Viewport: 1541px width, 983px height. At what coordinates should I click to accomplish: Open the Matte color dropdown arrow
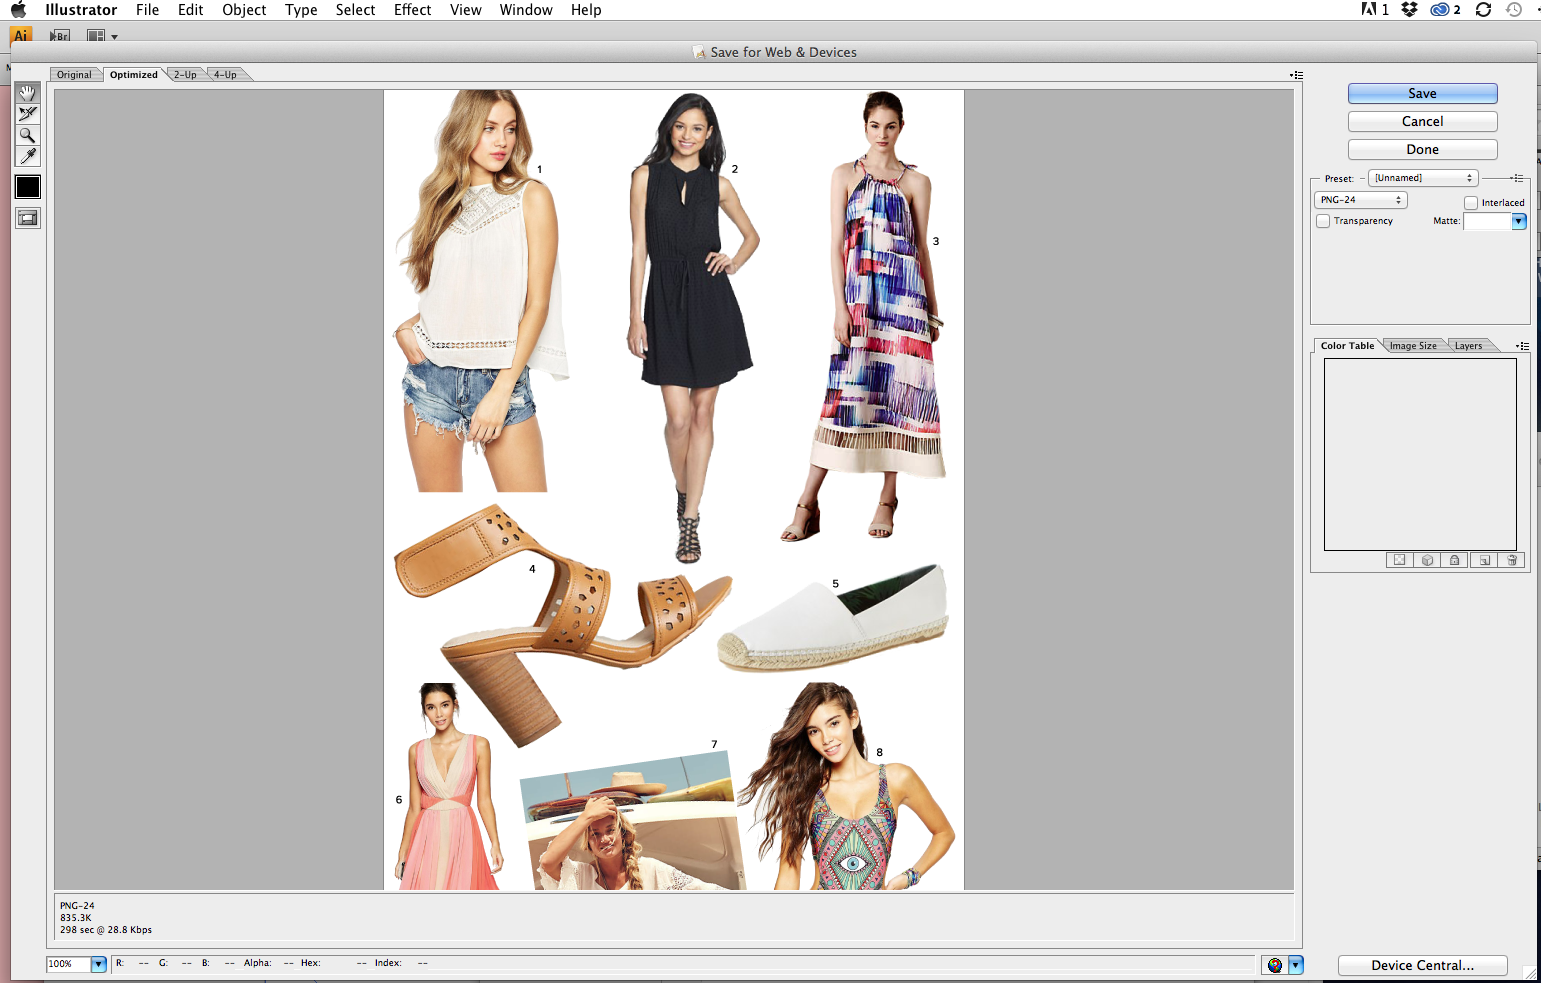tap(1519, 222)
